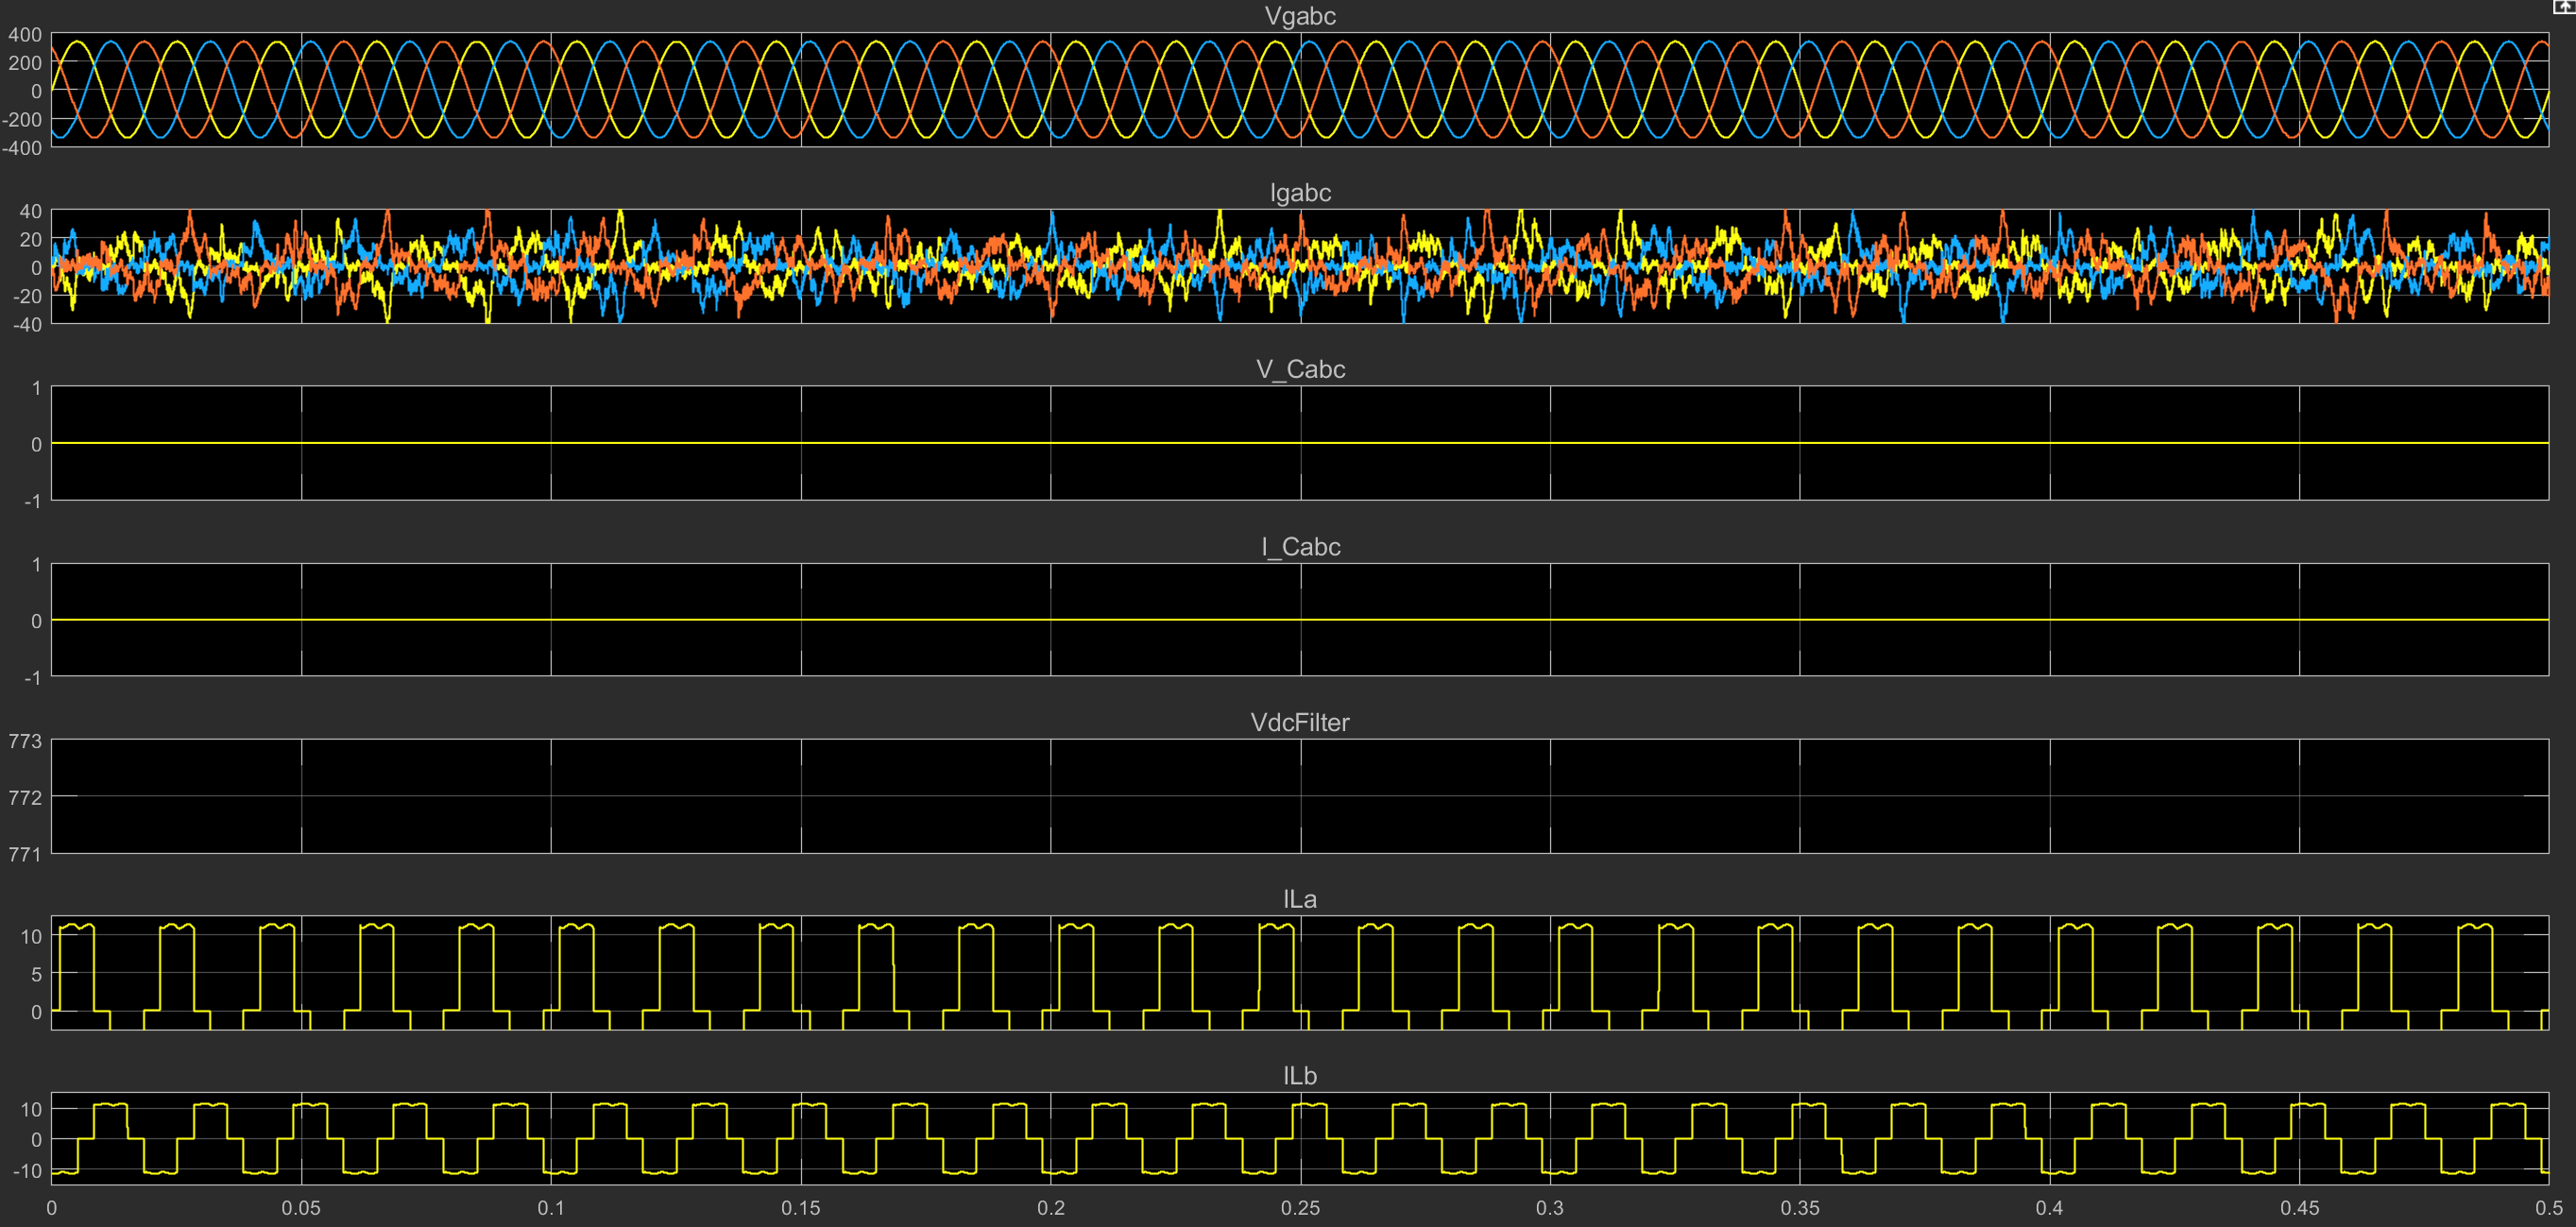
Task: Click the restore toolbar icon at top right
Action: (x=2564, y=6)
